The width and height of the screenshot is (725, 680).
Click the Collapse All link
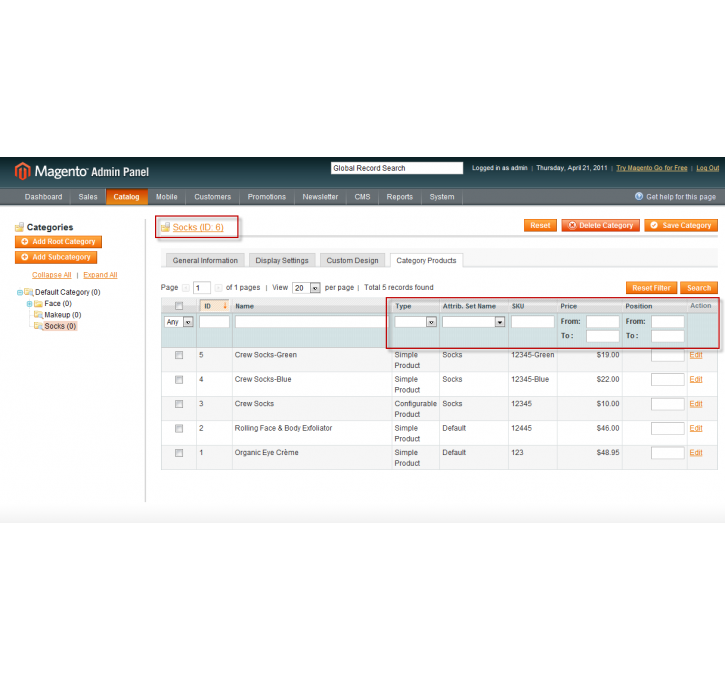51,275
